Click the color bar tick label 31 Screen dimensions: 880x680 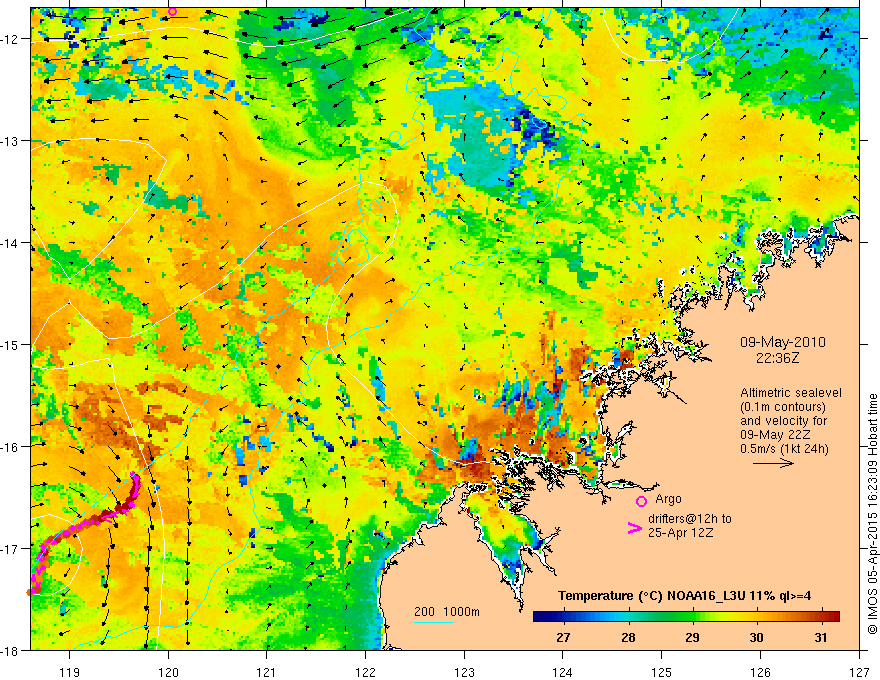coord(821,637)
